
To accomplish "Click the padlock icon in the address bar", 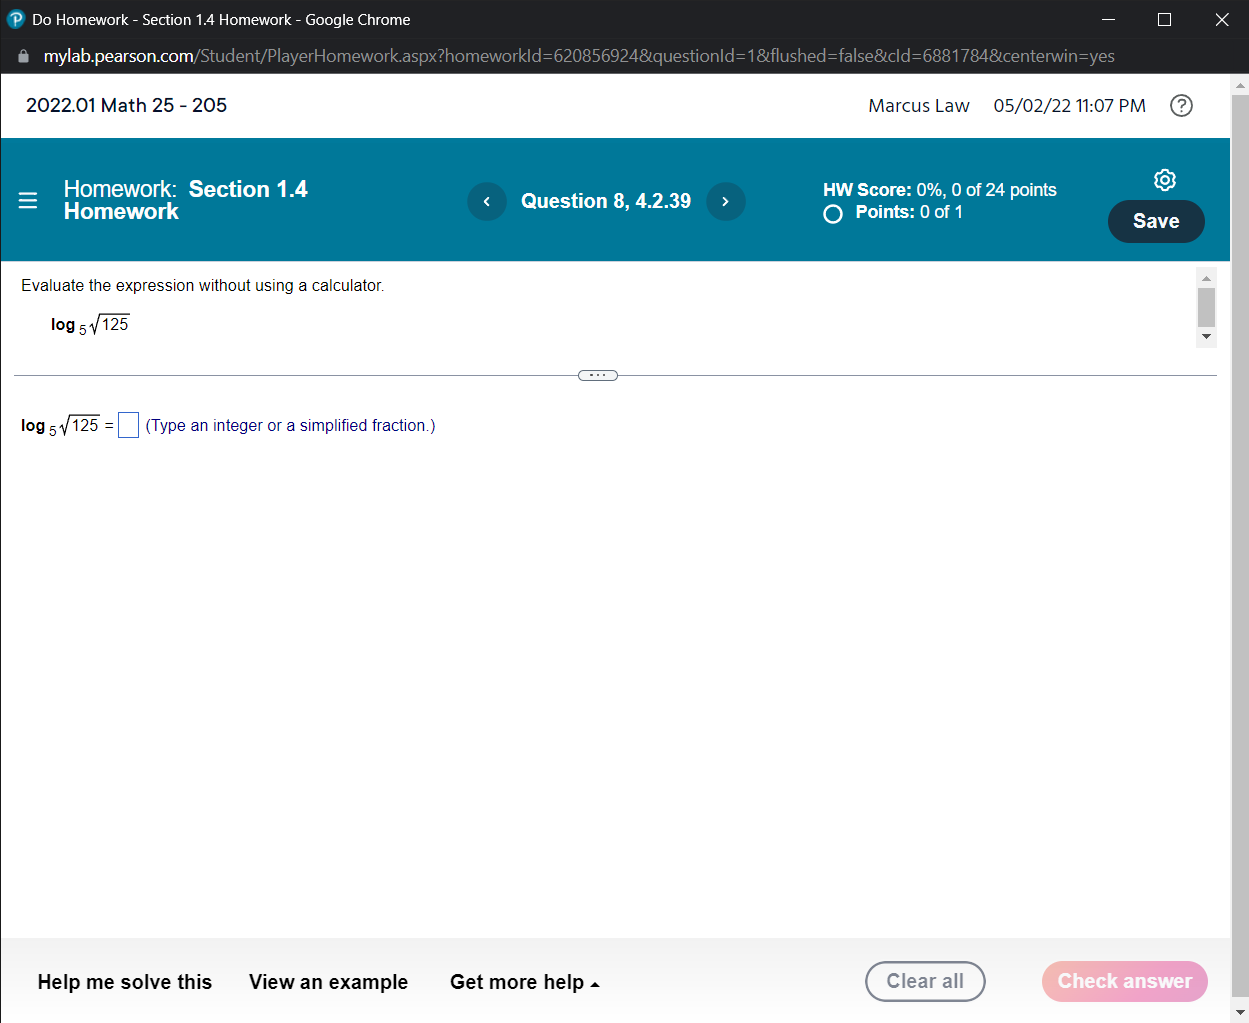I will point(22,56).
